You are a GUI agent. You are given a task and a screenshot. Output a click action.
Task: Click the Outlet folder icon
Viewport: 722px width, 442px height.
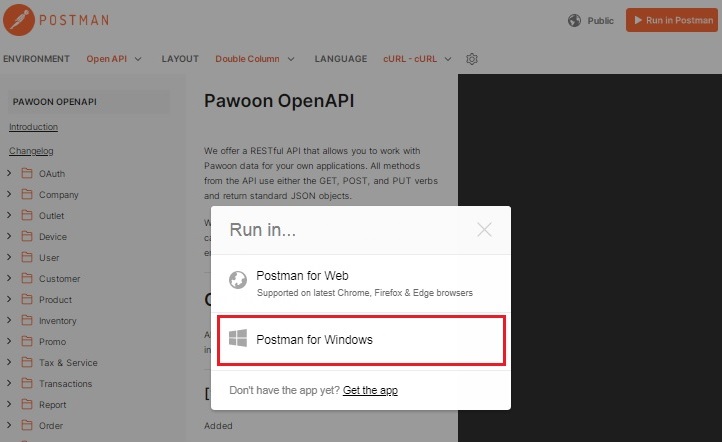[27, 215]
